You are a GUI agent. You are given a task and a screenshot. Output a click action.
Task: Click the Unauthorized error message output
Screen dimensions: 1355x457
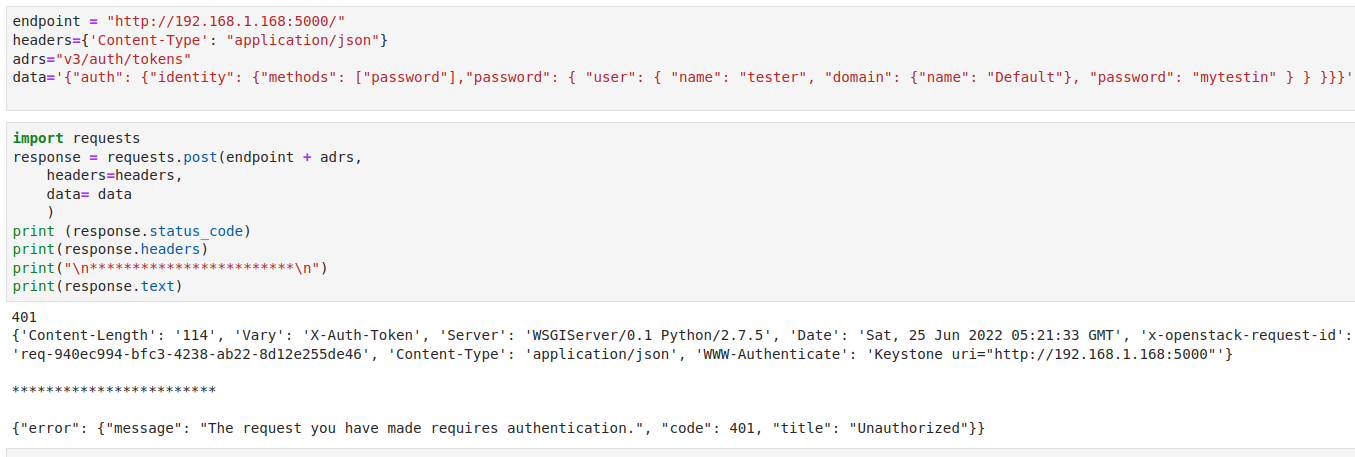click(498, 428)
